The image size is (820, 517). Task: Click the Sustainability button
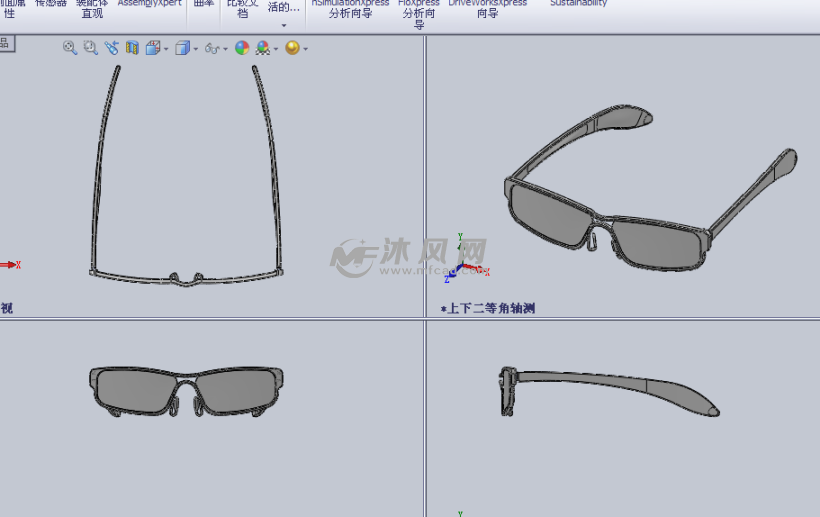(x=578, y=4)
